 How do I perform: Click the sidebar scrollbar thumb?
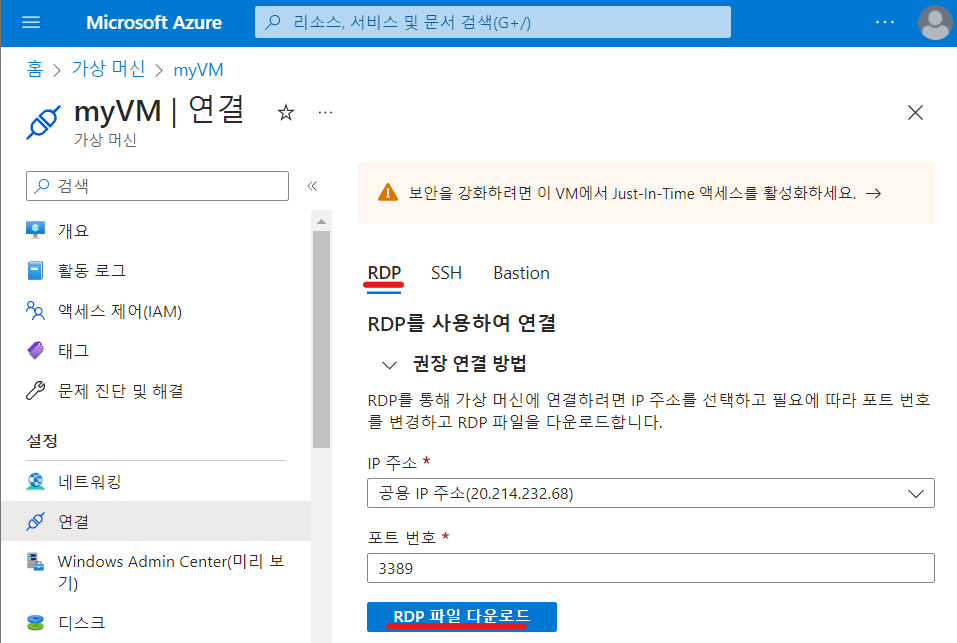pyautogui.click(x=321, y=339)
